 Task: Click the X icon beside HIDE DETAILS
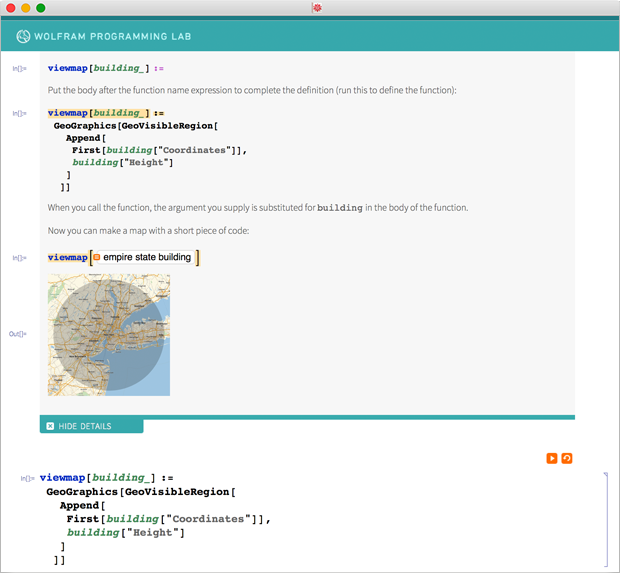click(x=50, y=426)
